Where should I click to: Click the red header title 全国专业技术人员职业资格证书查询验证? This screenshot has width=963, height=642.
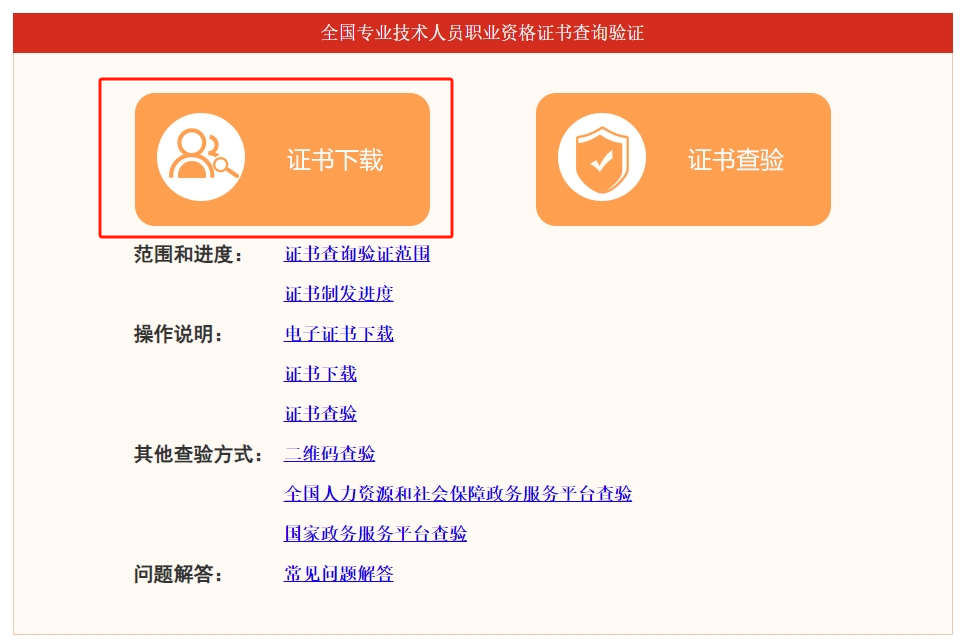482,33
